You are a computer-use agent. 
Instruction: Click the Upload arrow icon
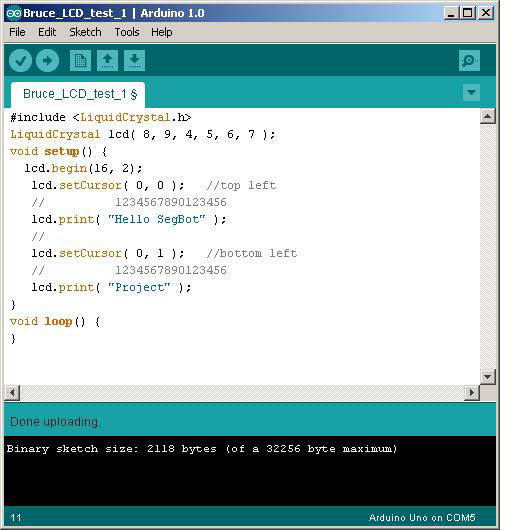47,61
